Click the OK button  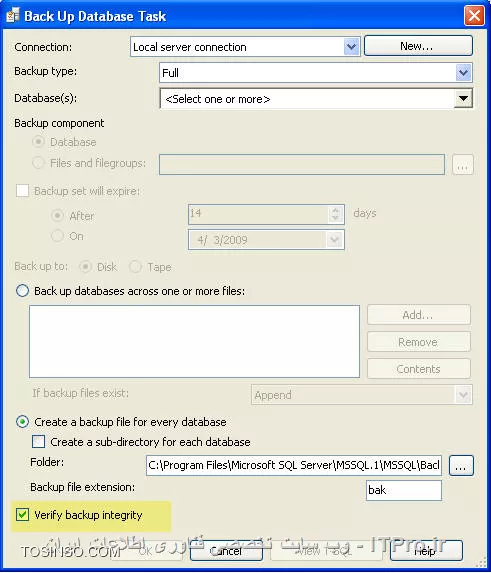146,551
